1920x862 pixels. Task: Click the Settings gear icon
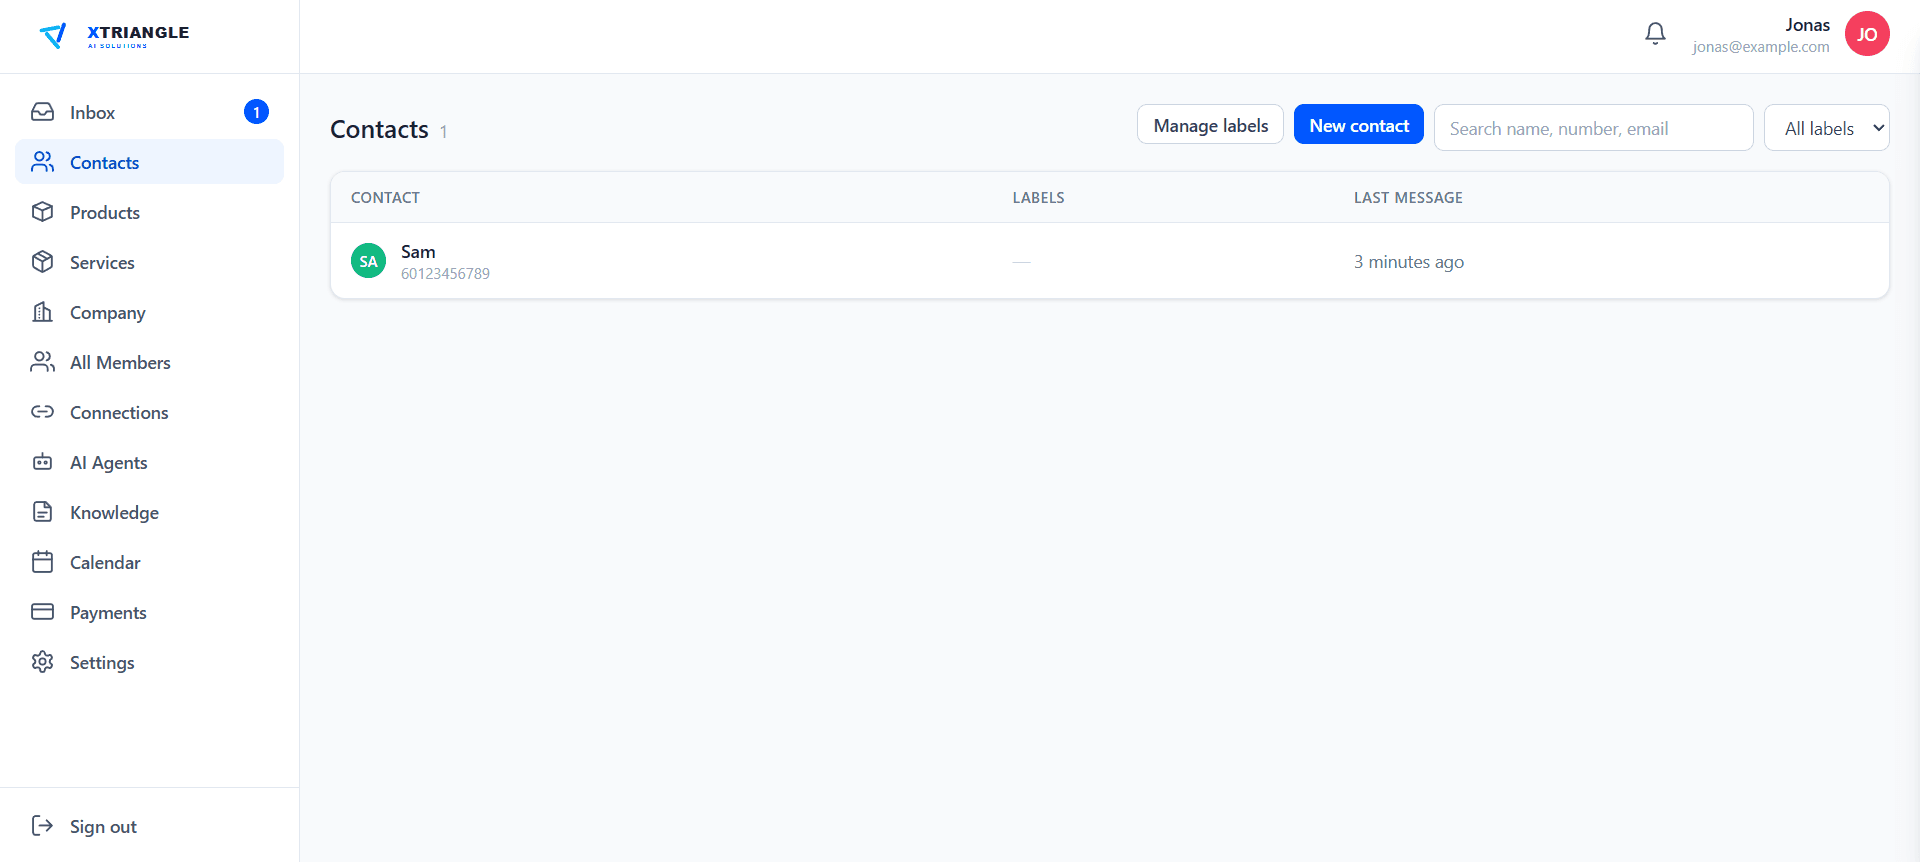click(x=42, y=662)
